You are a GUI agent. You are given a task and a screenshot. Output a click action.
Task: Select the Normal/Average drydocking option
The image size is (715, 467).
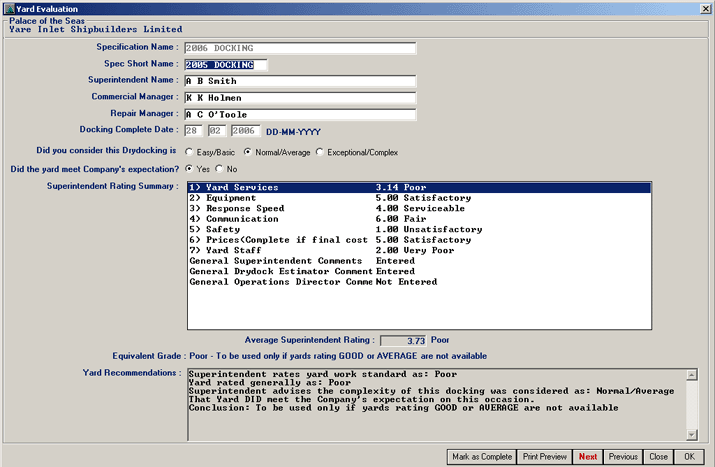[249, 152]
